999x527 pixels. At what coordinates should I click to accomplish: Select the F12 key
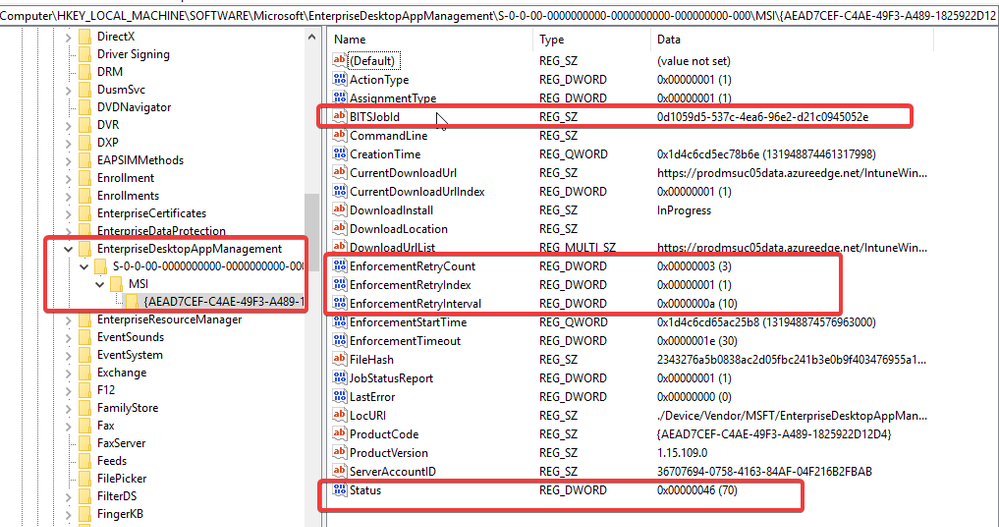(106, 390)
